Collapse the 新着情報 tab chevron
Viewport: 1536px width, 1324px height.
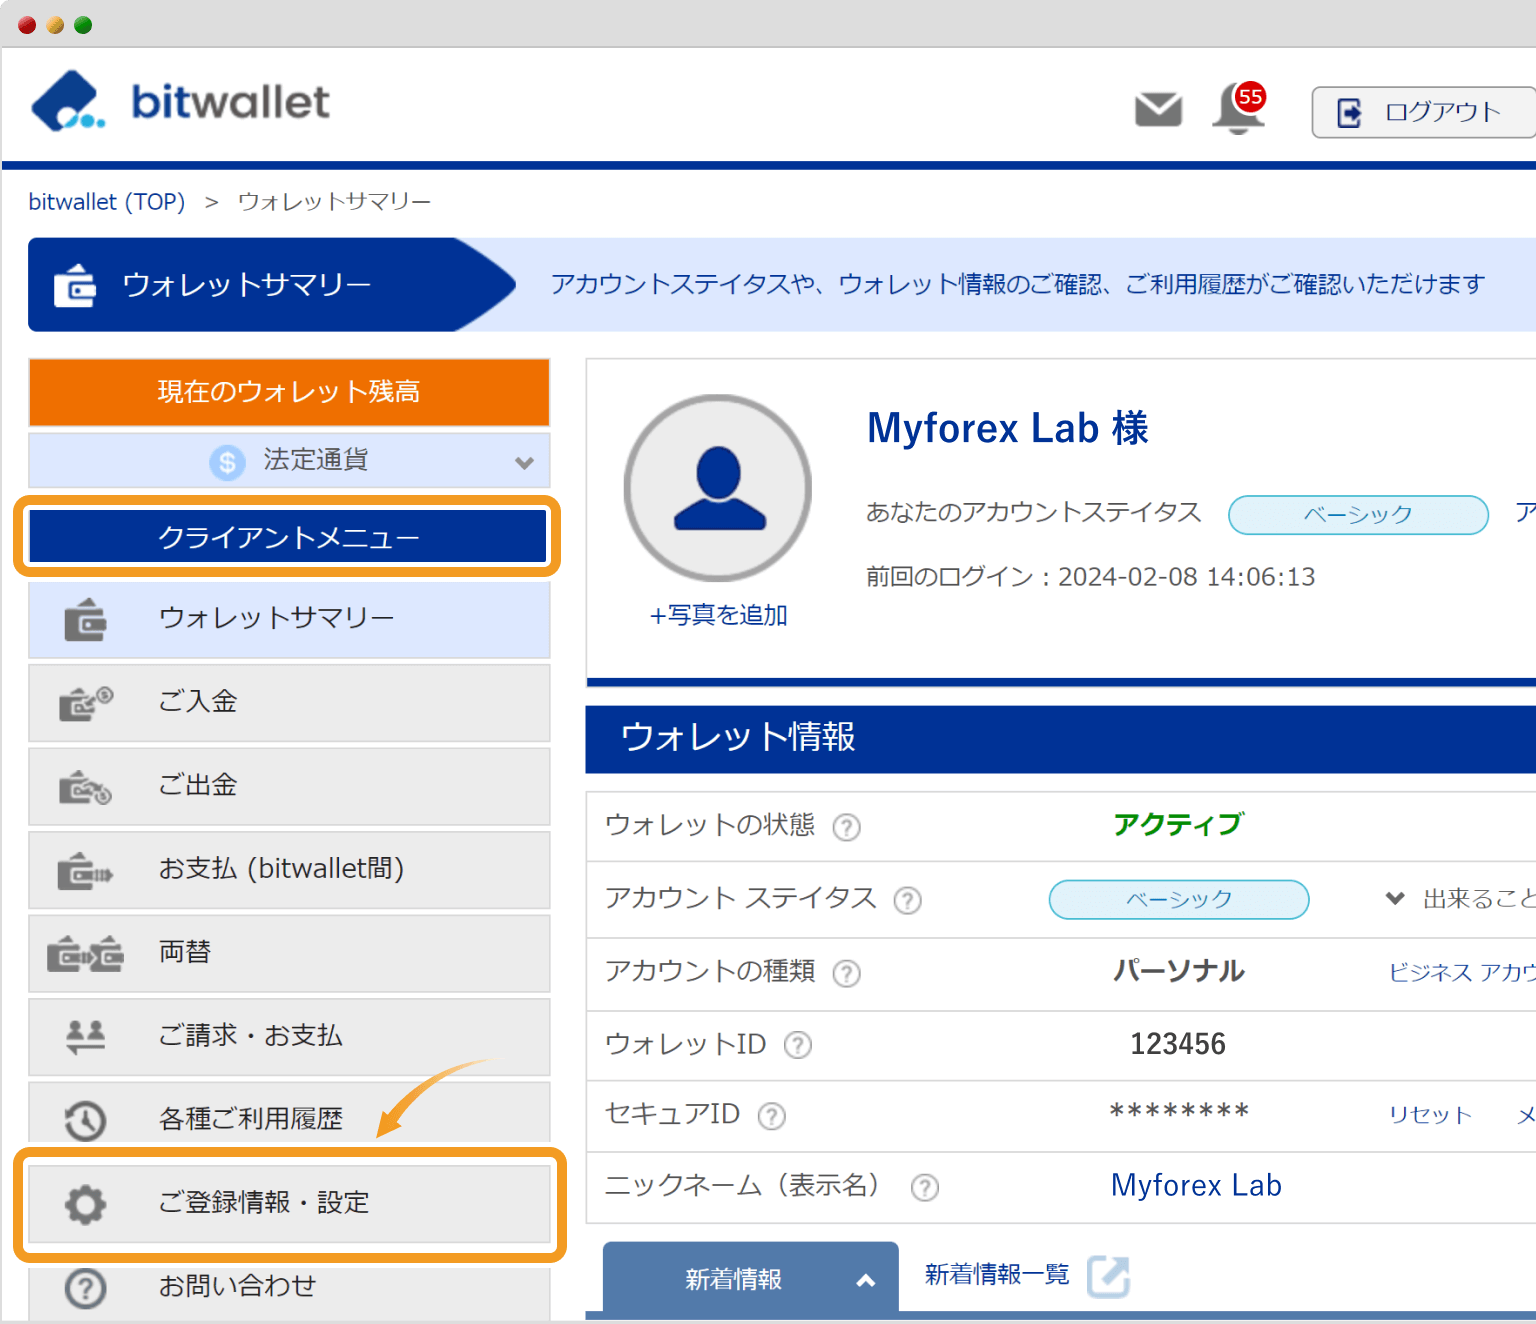click(866, 1280)
